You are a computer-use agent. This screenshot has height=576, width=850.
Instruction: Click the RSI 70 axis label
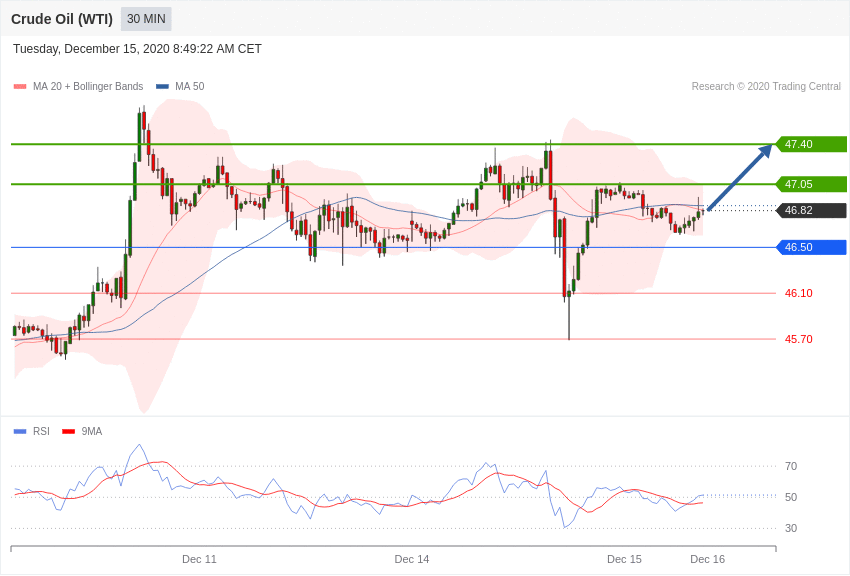coord(791,466)
